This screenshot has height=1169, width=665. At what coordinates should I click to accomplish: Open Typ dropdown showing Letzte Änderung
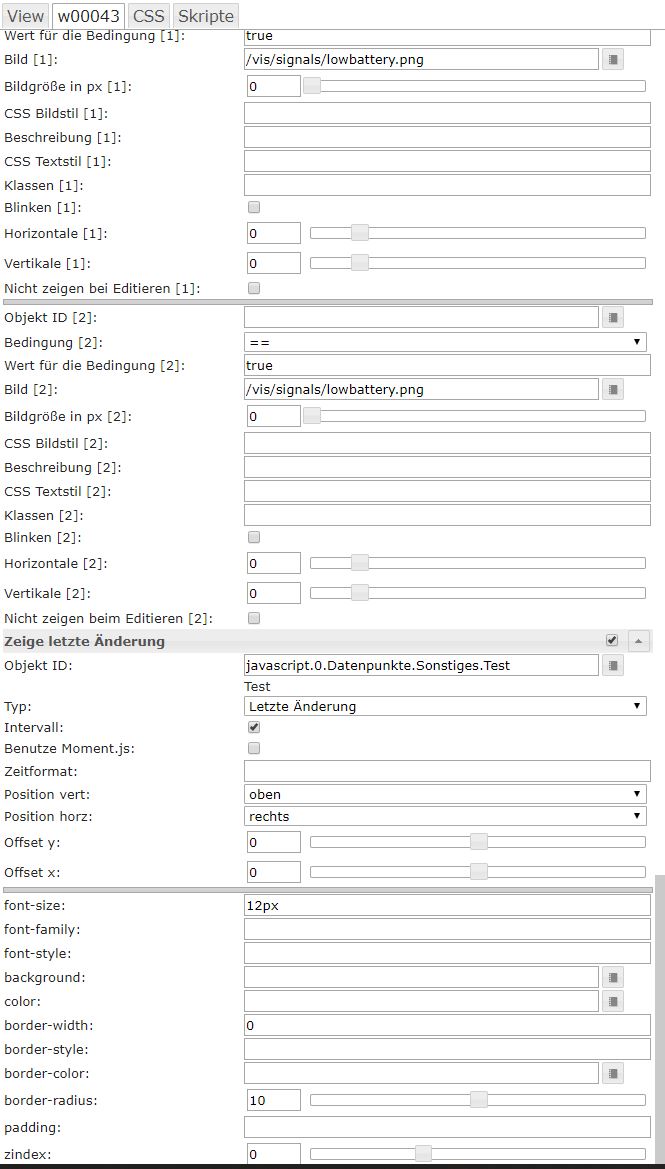(x=446, y=706)
